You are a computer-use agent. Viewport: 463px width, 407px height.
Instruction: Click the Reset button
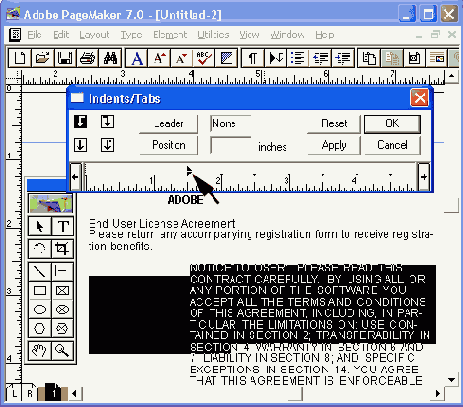(334, 124)
